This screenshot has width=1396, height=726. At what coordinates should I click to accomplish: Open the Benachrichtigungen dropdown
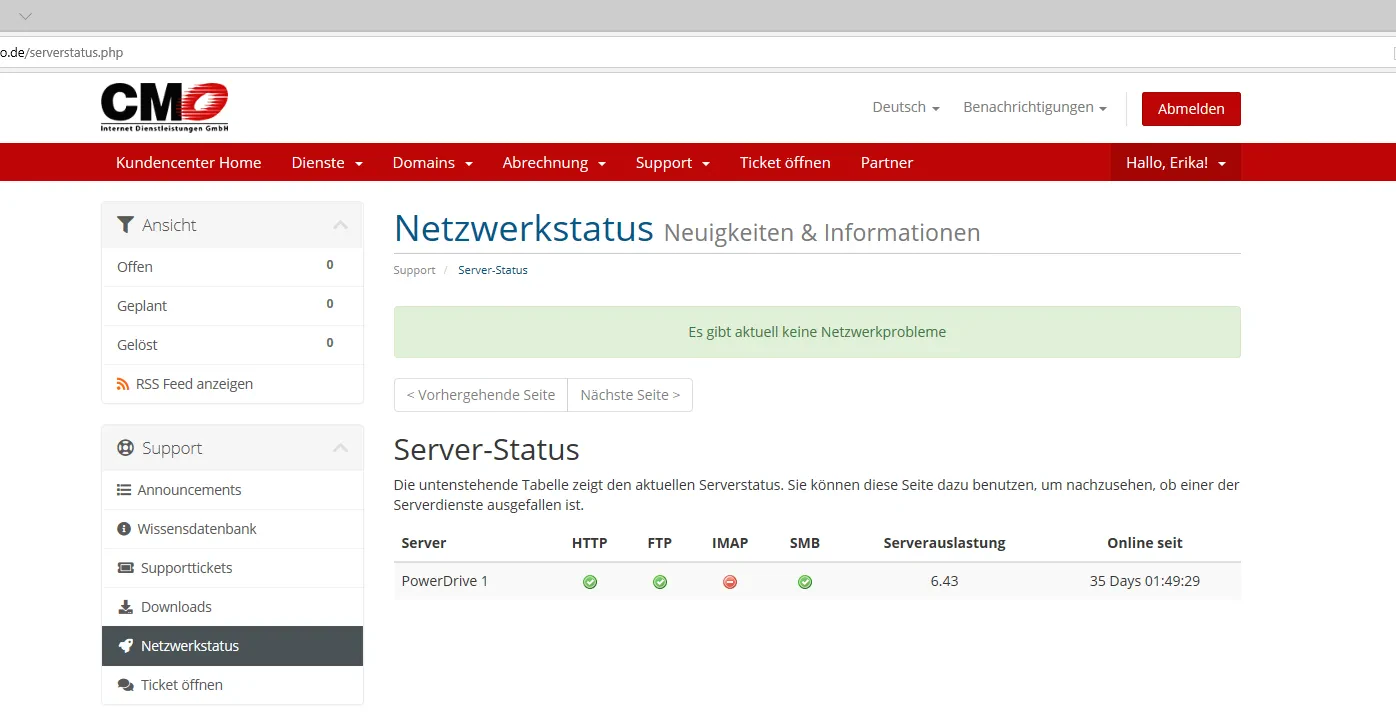1035,107
